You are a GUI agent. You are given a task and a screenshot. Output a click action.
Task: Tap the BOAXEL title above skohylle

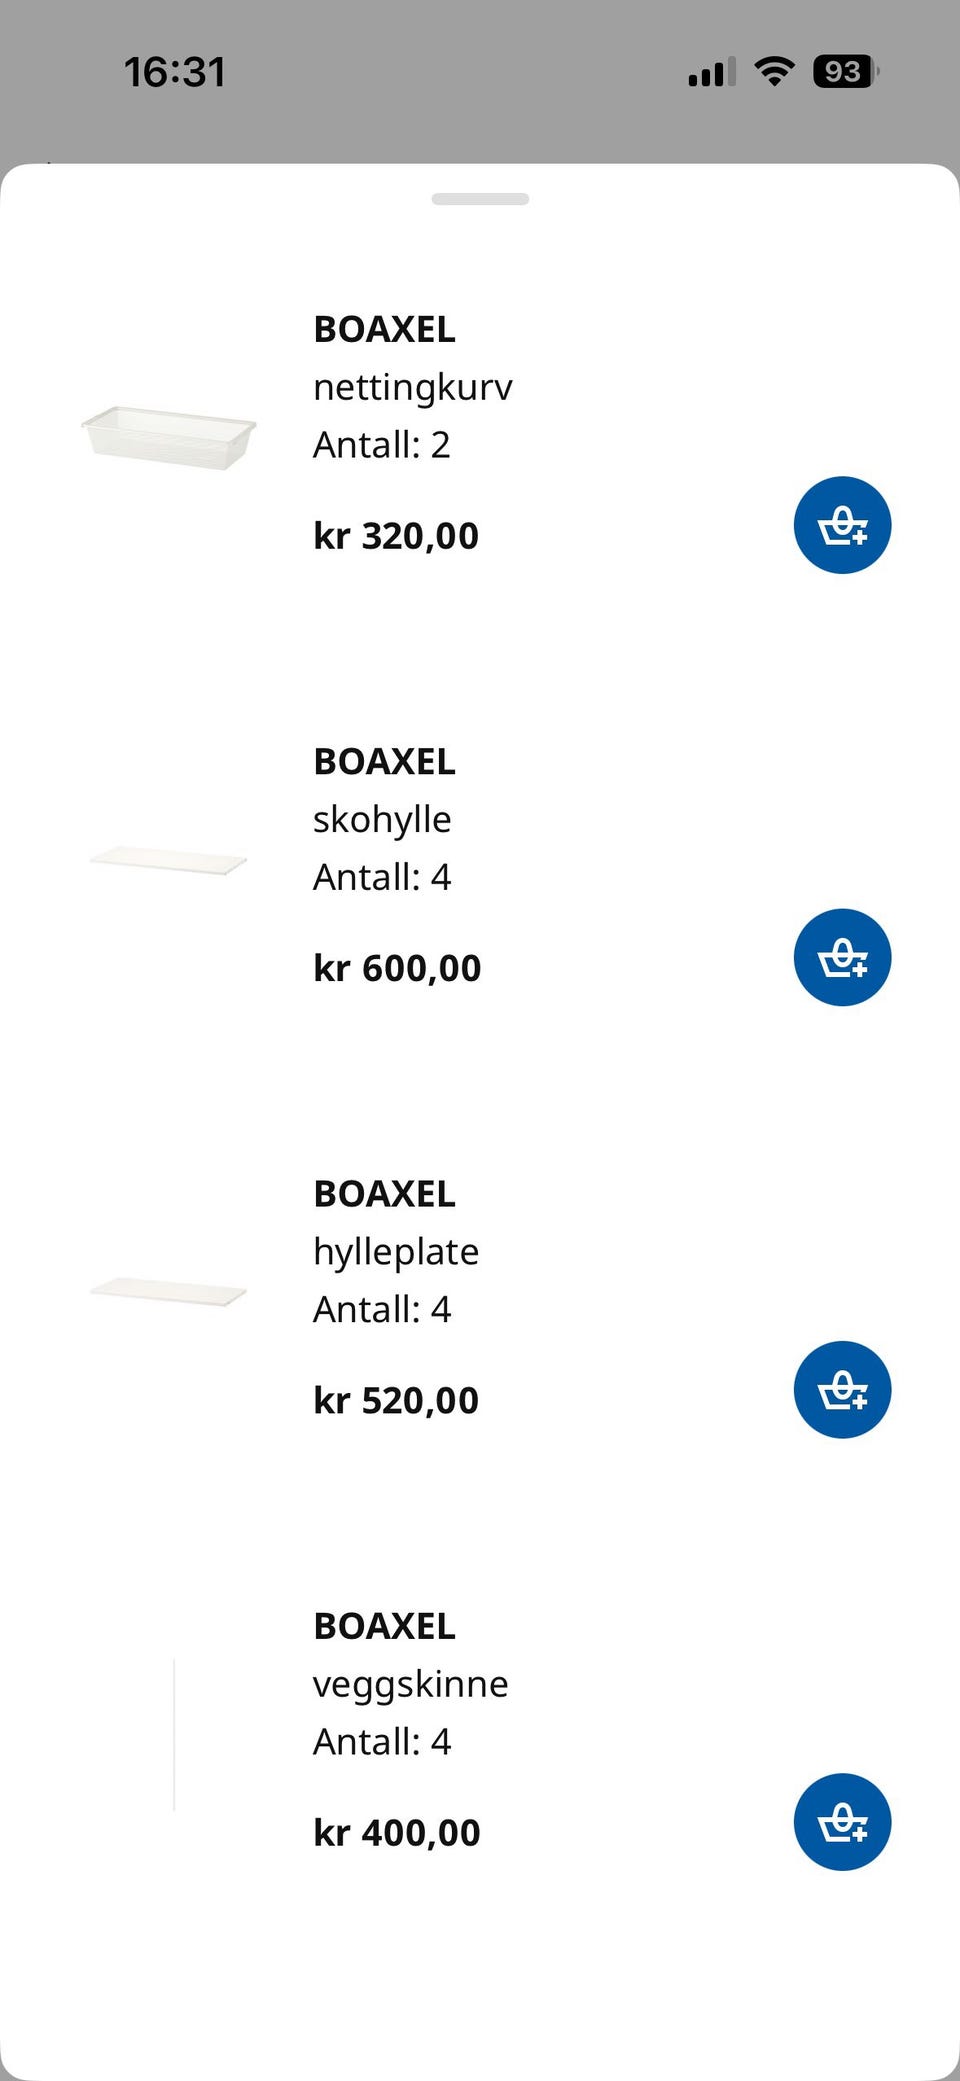(384, 761)
